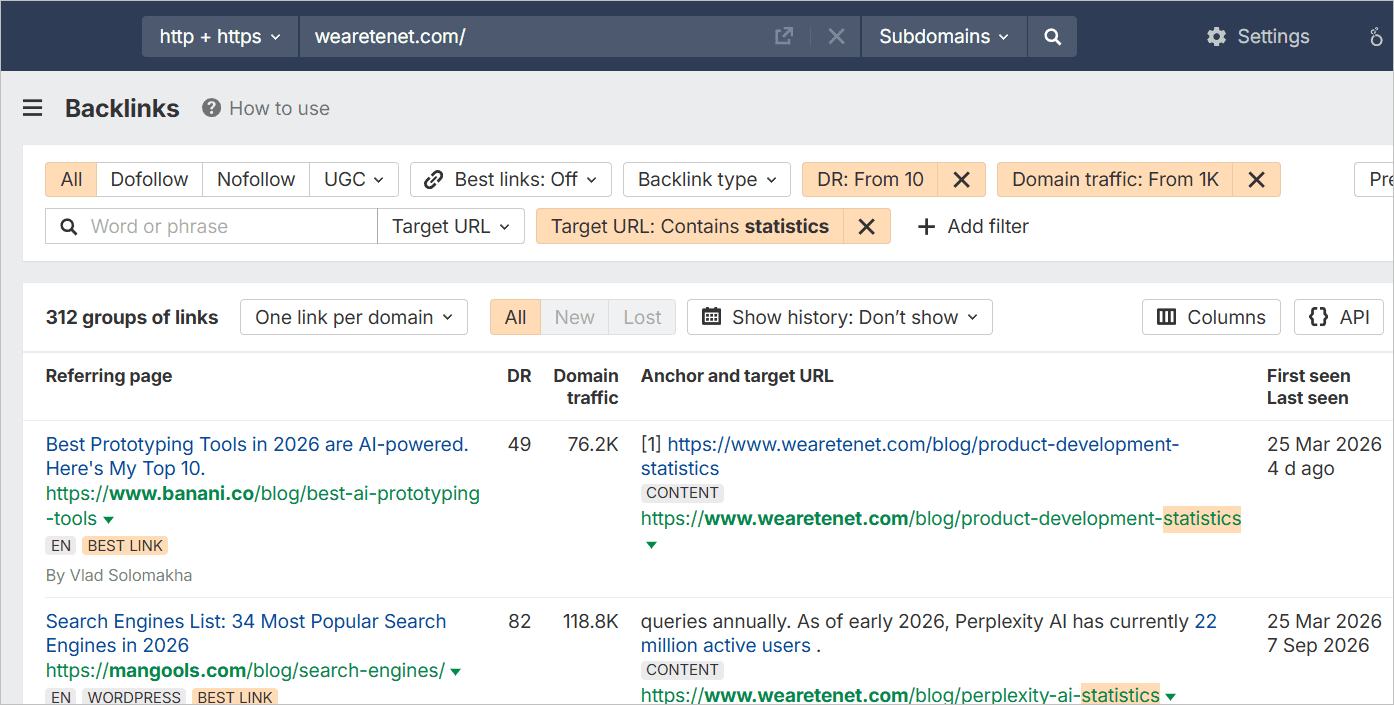
Task: Open the Backlink type dropdown
Action: coord(707,180)
